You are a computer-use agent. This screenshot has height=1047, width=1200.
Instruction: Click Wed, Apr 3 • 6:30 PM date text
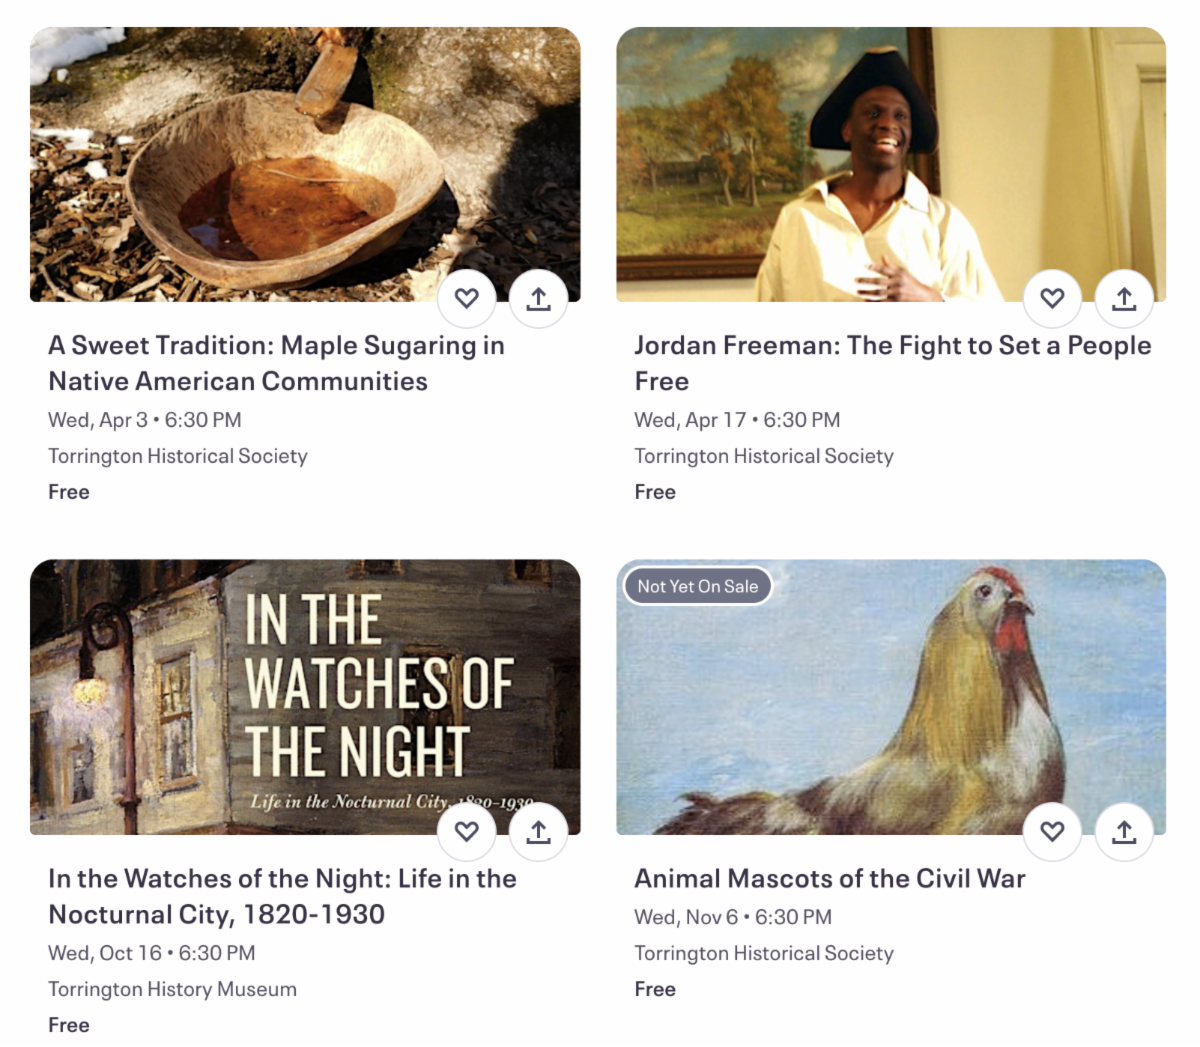(x=146, y=420)
